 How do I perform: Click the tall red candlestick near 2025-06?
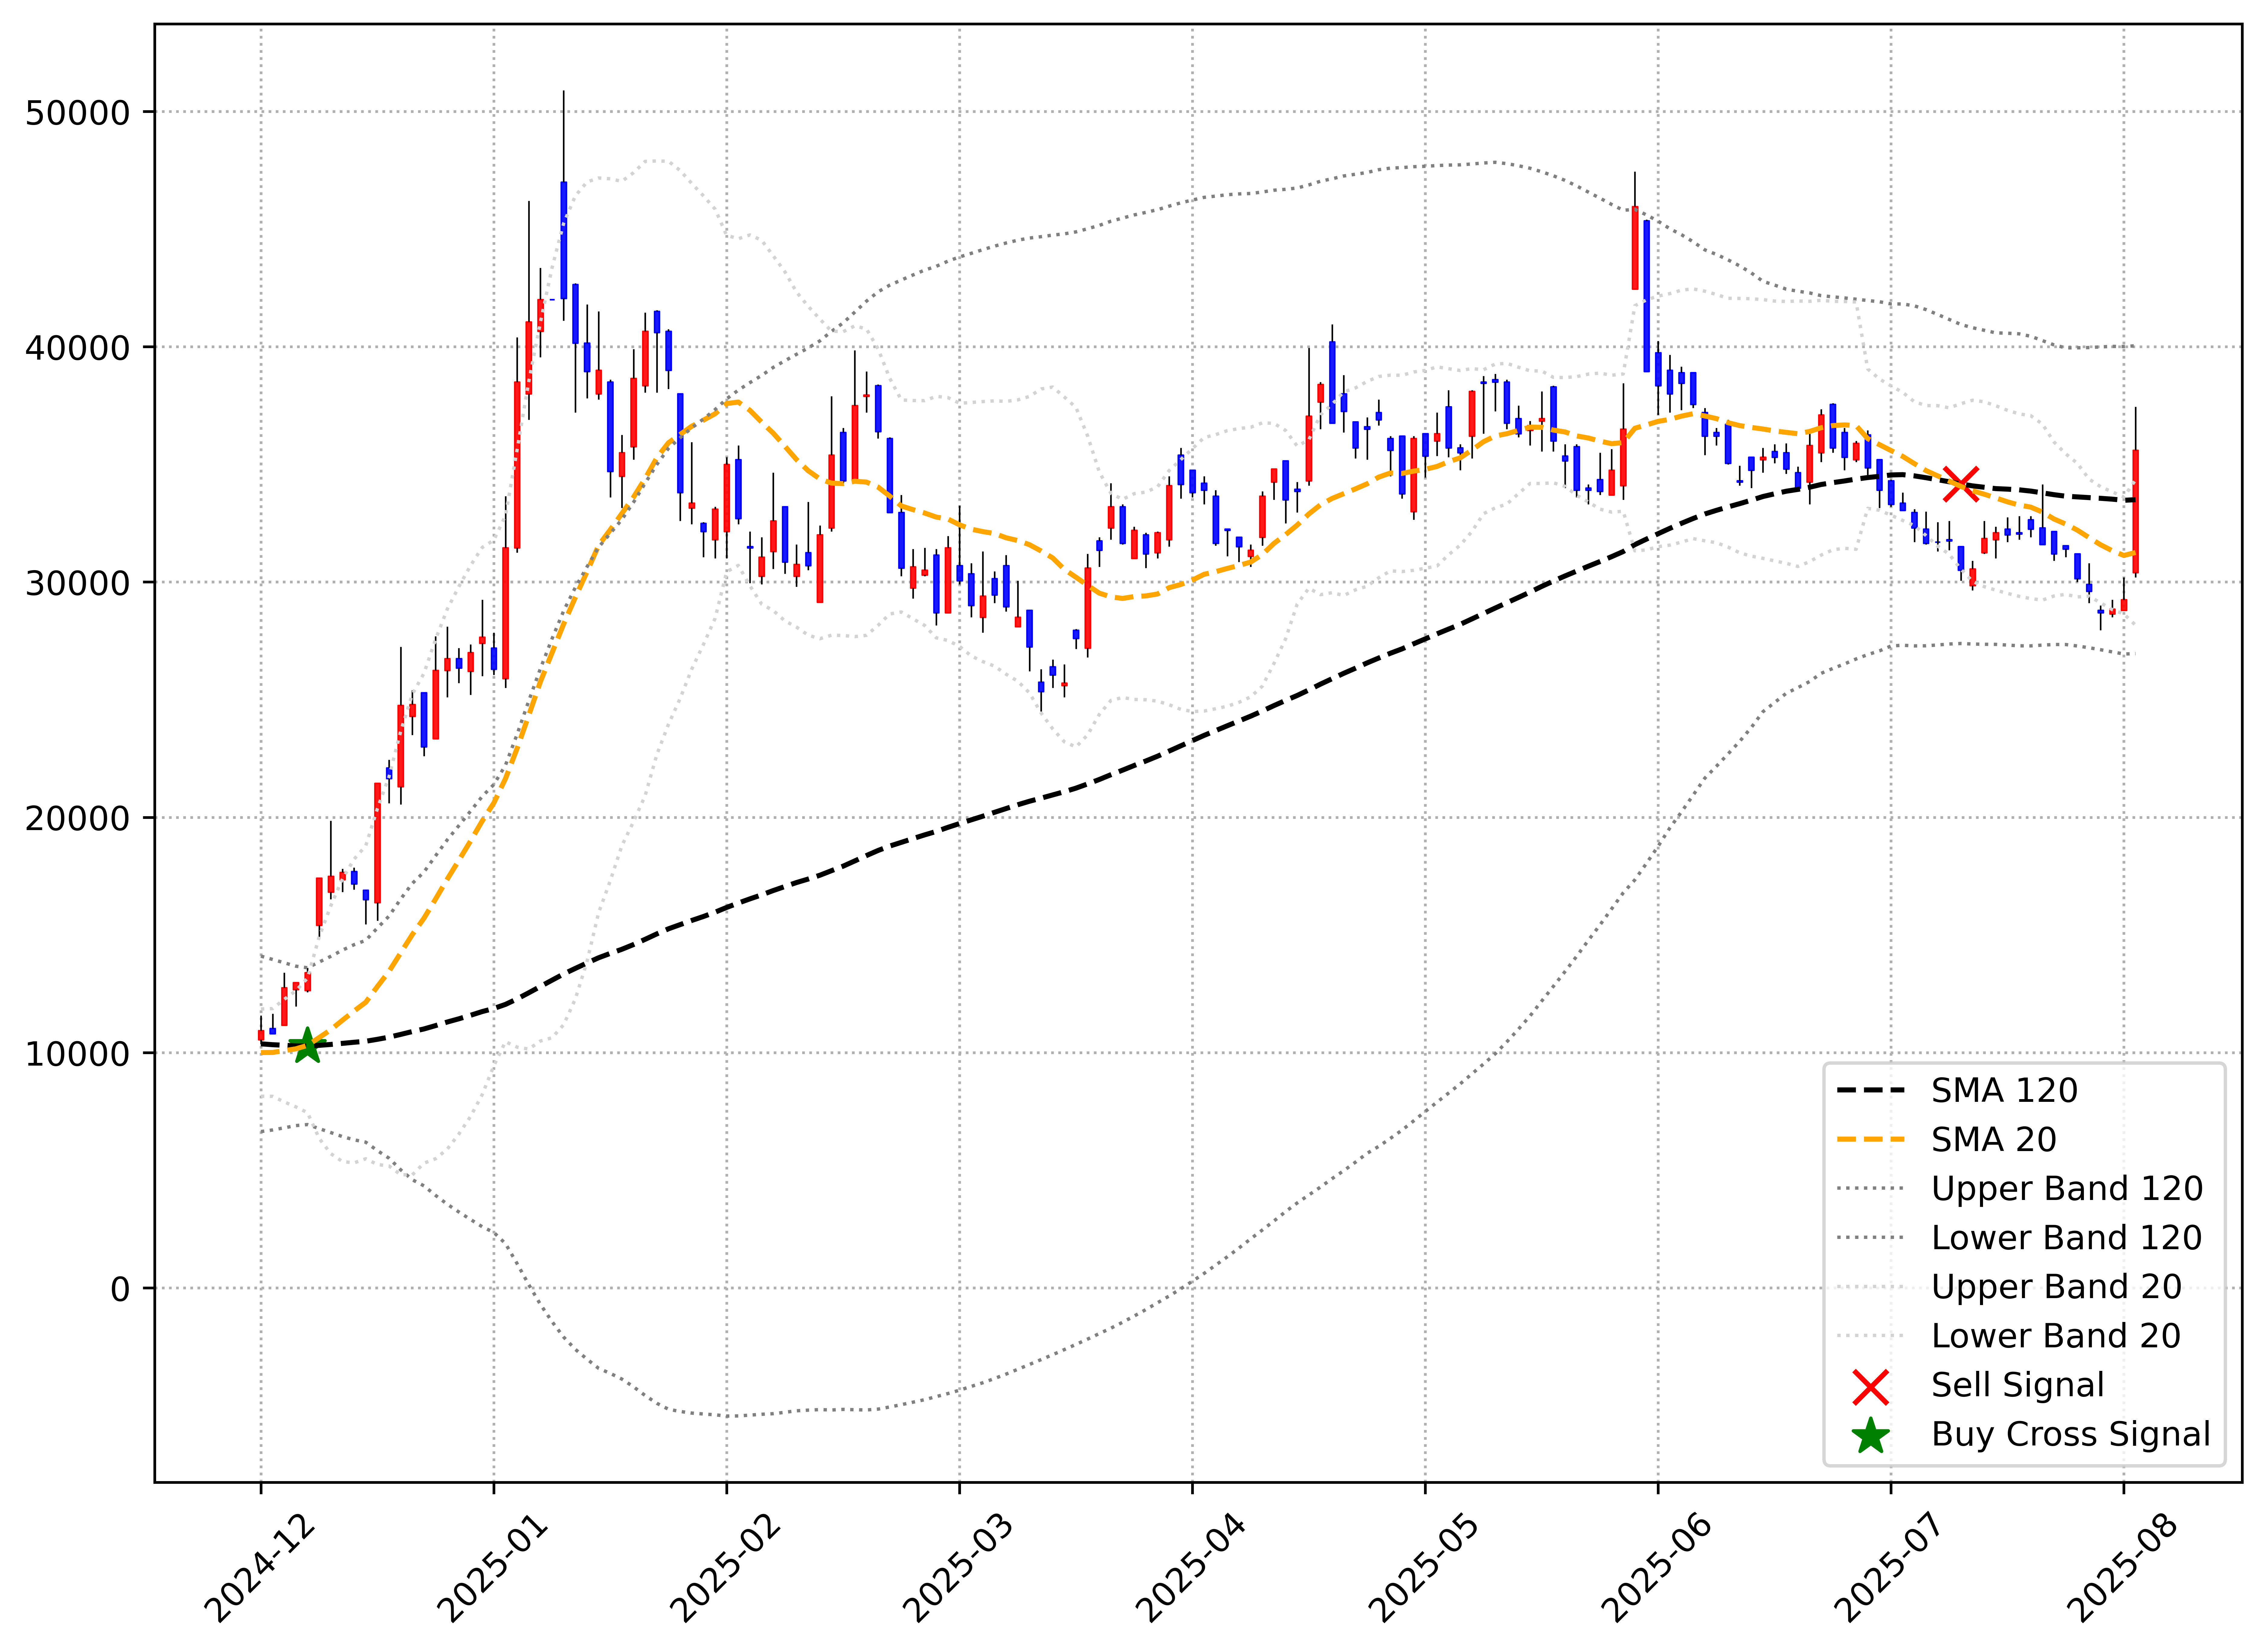(x=1635, y=248)
